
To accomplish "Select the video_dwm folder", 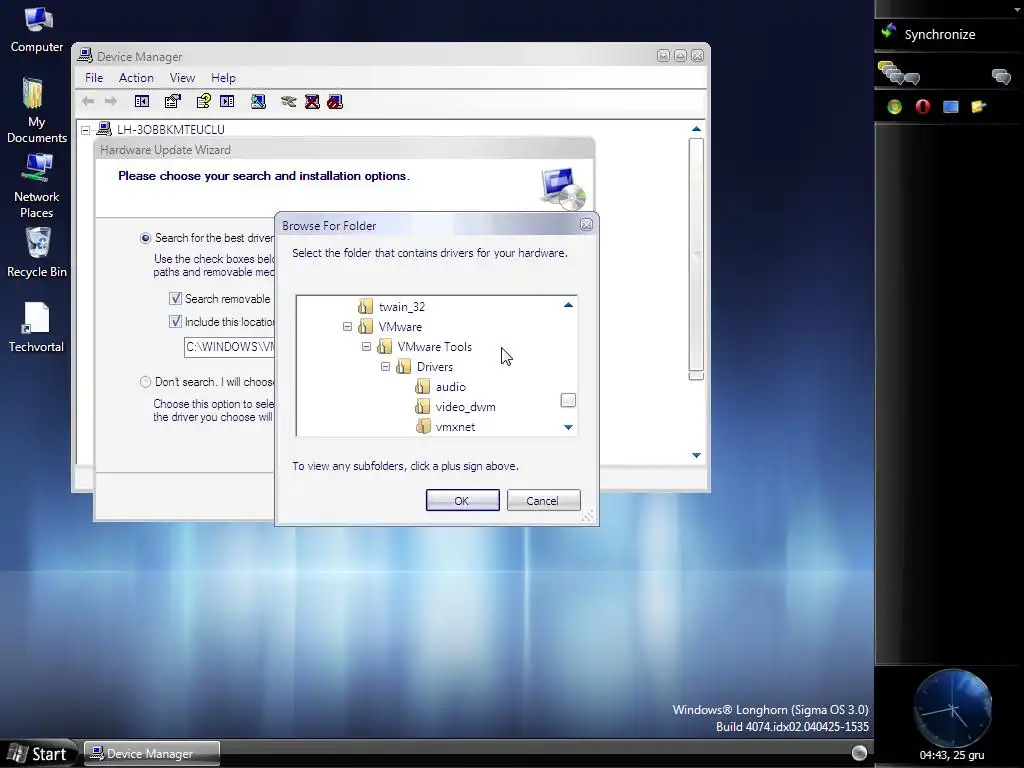I will pos(466,407).
